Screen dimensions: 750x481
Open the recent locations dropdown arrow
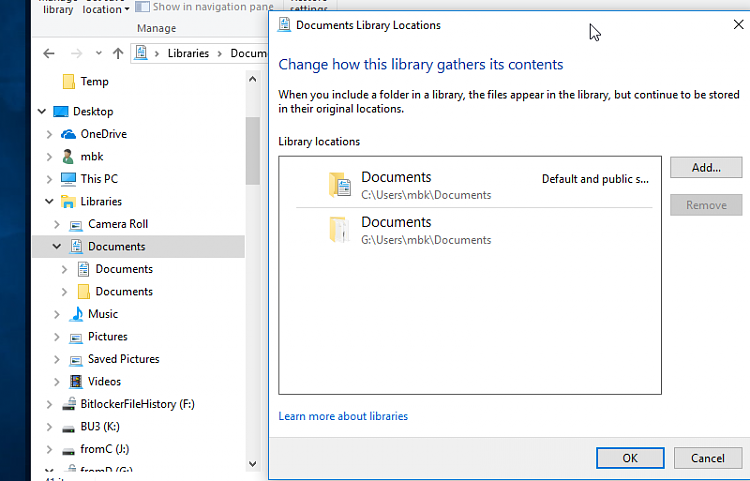pyautogui.click(x=98, y=53)
